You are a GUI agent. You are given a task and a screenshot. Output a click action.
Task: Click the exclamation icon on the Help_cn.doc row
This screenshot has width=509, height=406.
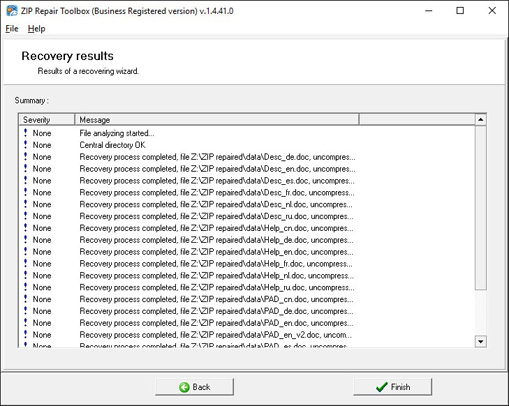pyautogui.click(x=25, y=228)
